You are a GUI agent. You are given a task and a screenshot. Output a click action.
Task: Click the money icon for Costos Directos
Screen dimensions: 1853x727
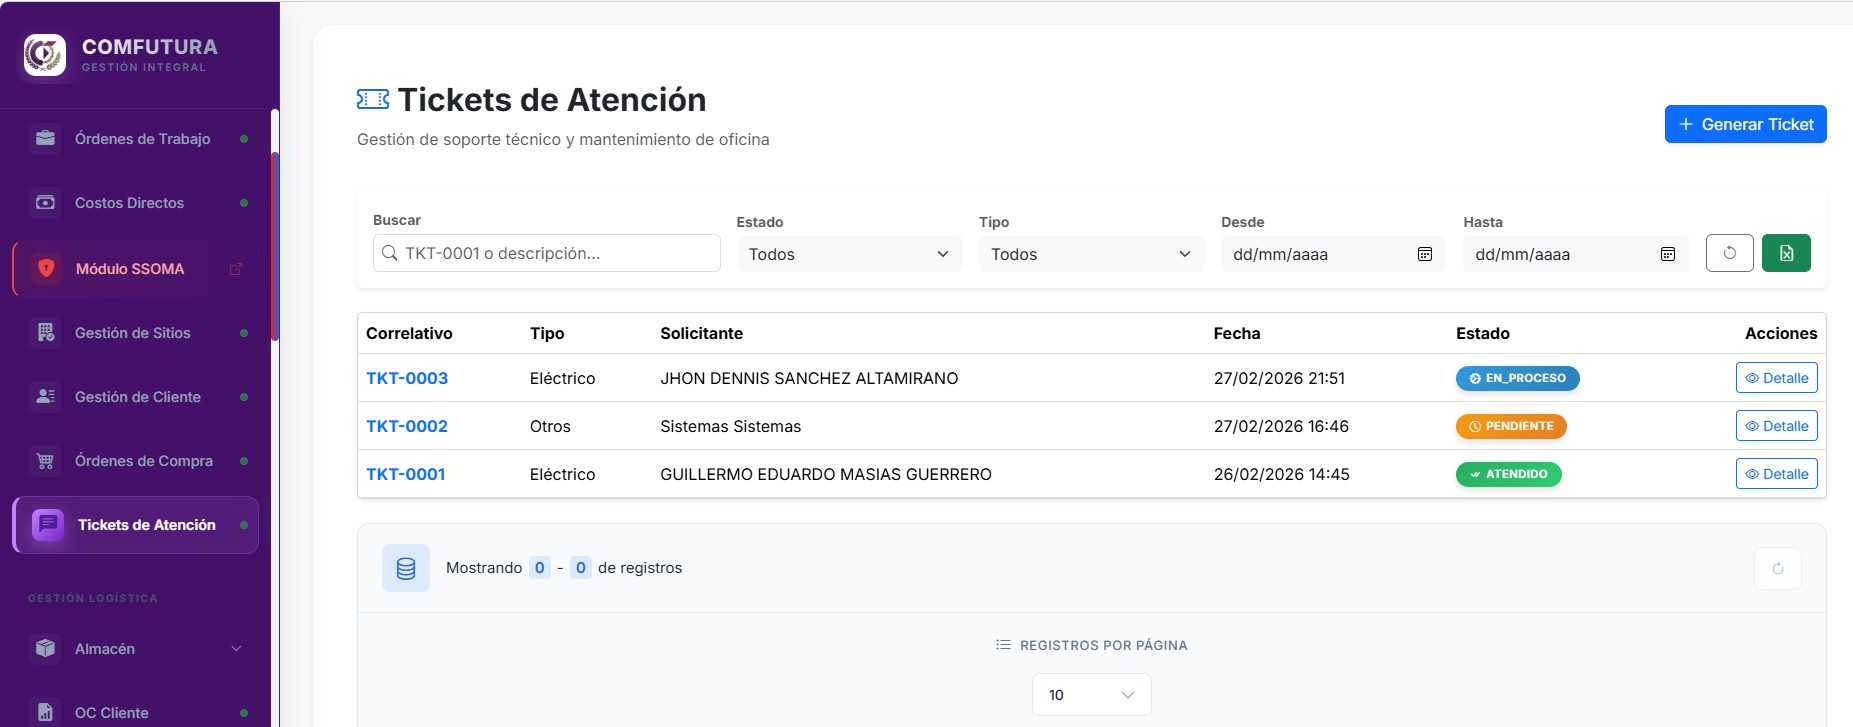pos(46,203)
